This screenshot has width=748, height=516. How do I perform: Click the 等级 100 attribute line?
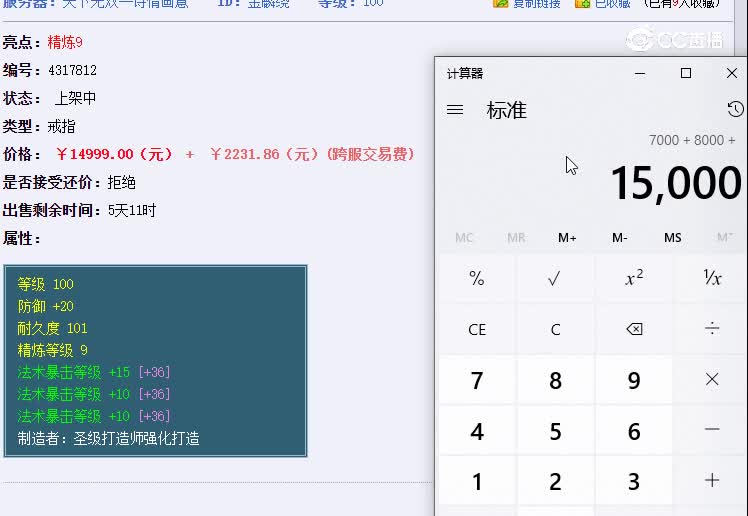tap(45, 284)
